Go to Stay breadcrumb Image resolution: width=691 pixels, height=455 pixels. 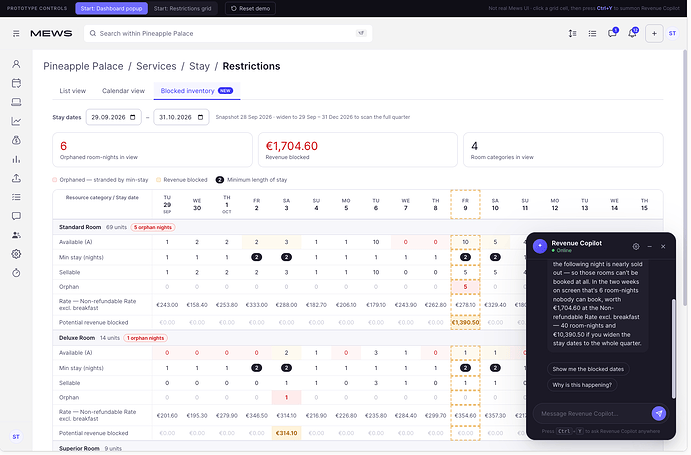(199, 66)
